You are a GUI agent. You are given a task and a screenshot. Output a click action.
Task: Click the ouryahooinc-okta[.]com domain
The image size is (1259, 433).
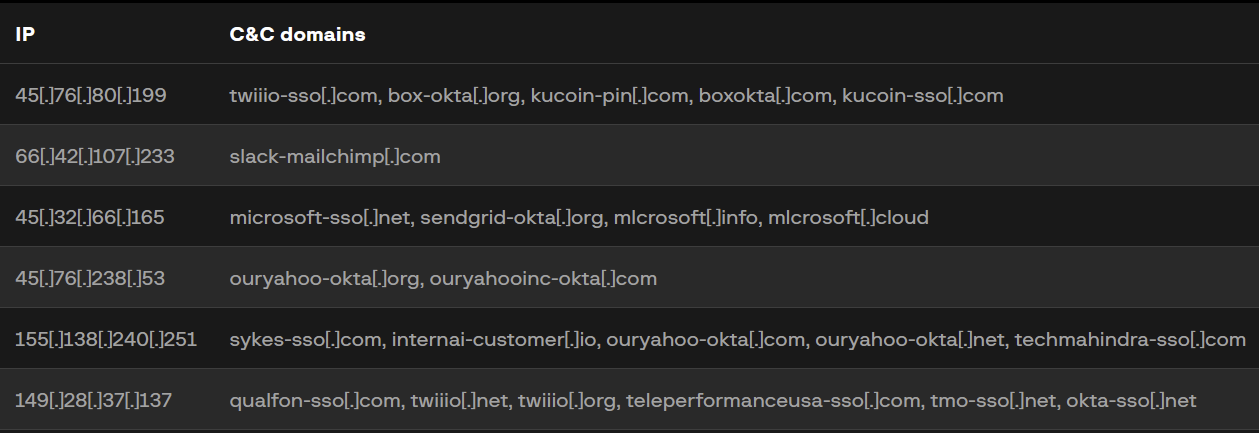[x=543, y=279]
